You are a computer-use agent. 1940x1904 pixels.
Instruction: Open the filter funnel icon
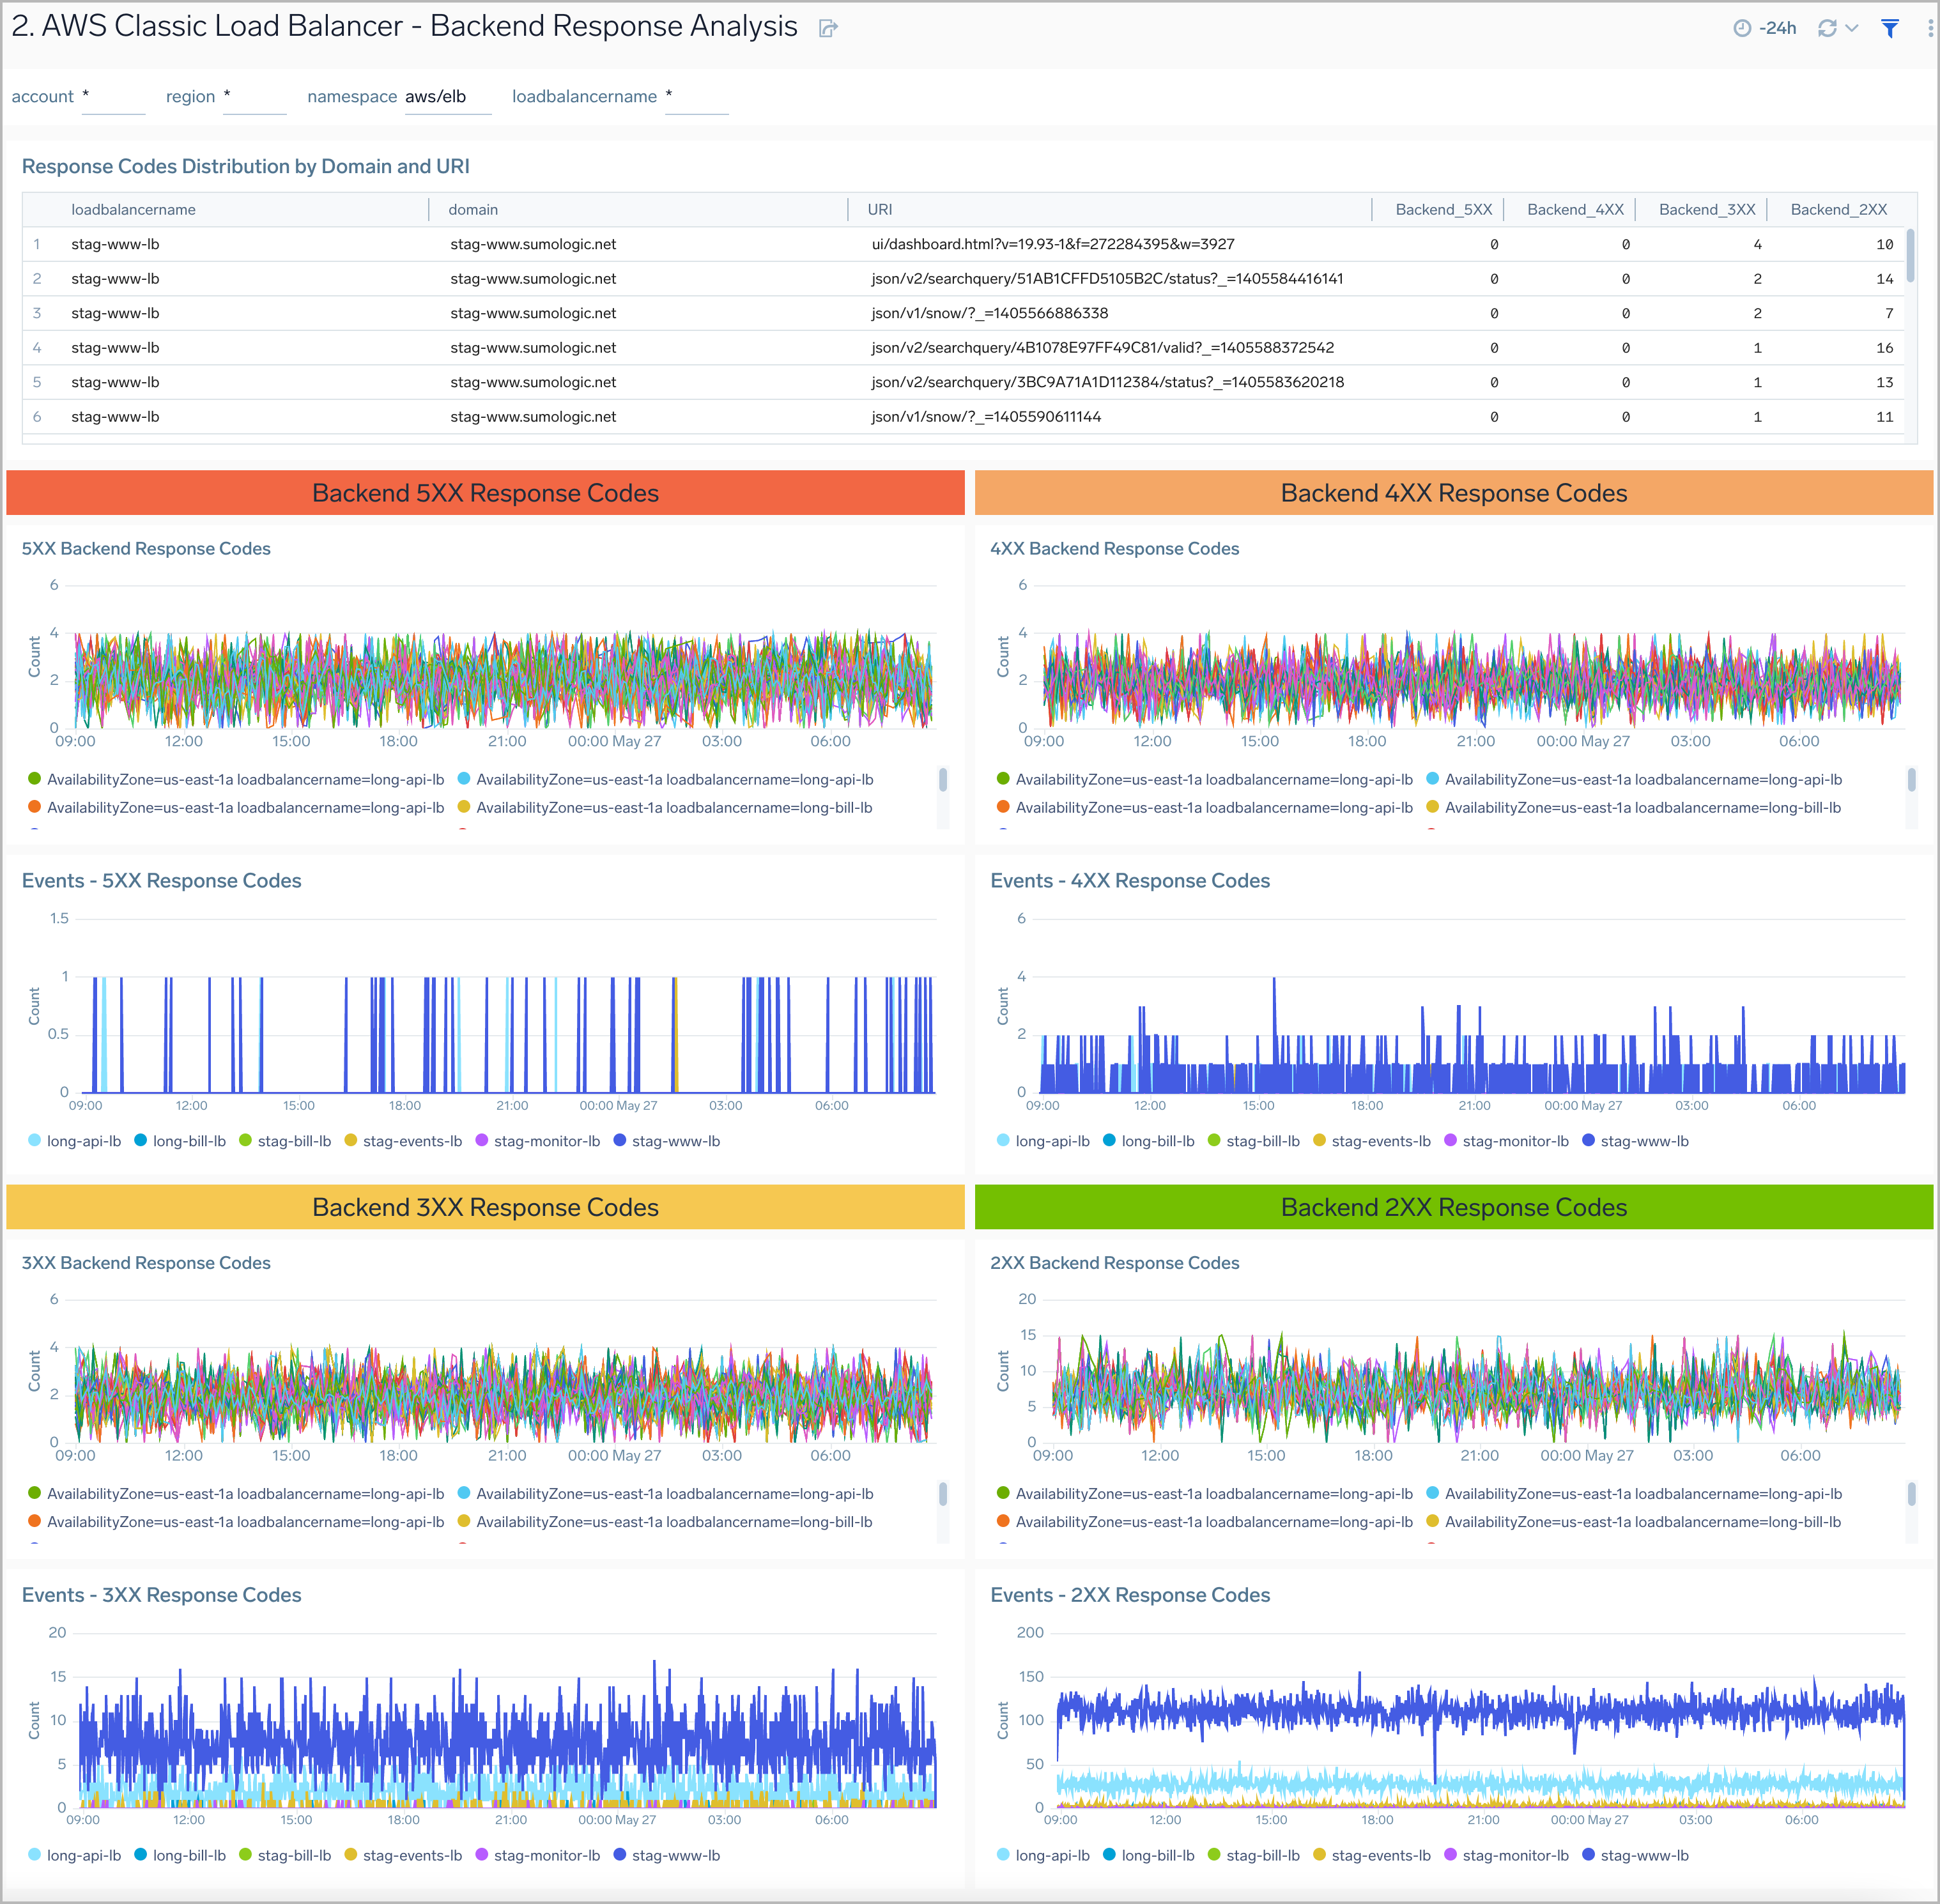click(1890, 28)
